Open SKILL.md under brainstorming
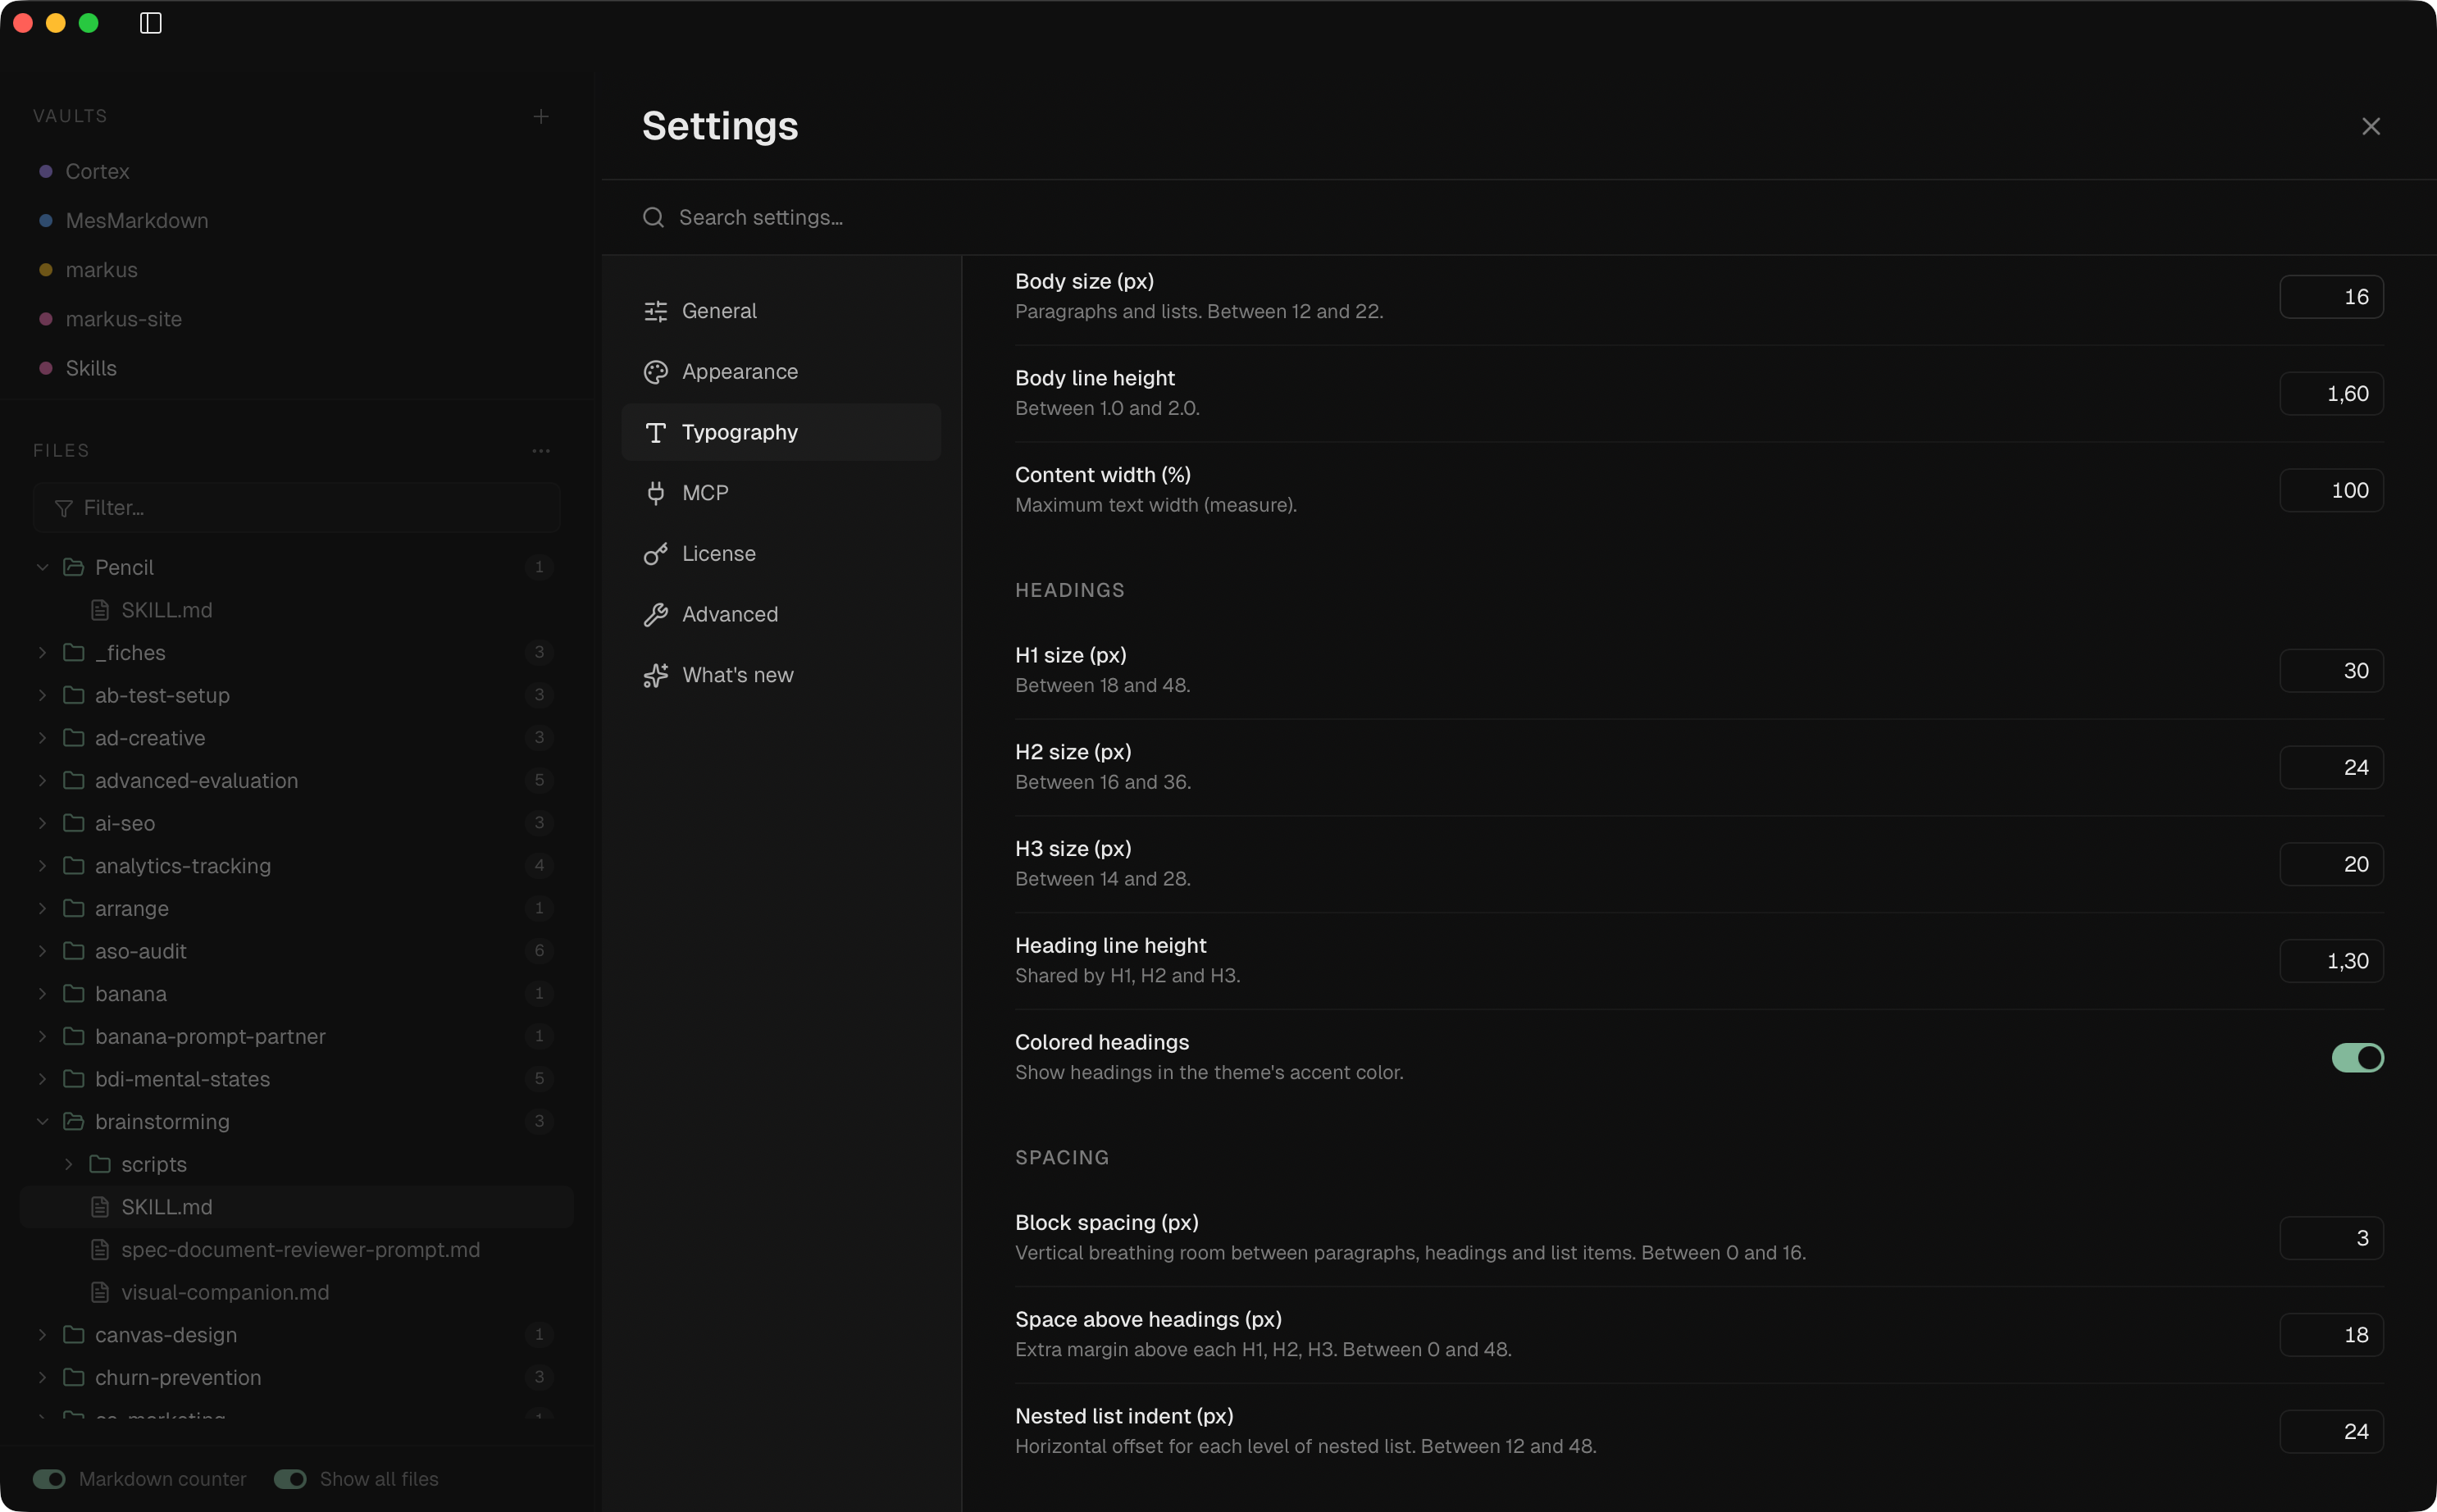The height and width of the screenshot is (1512, 2437). (x=296, y=1207)
